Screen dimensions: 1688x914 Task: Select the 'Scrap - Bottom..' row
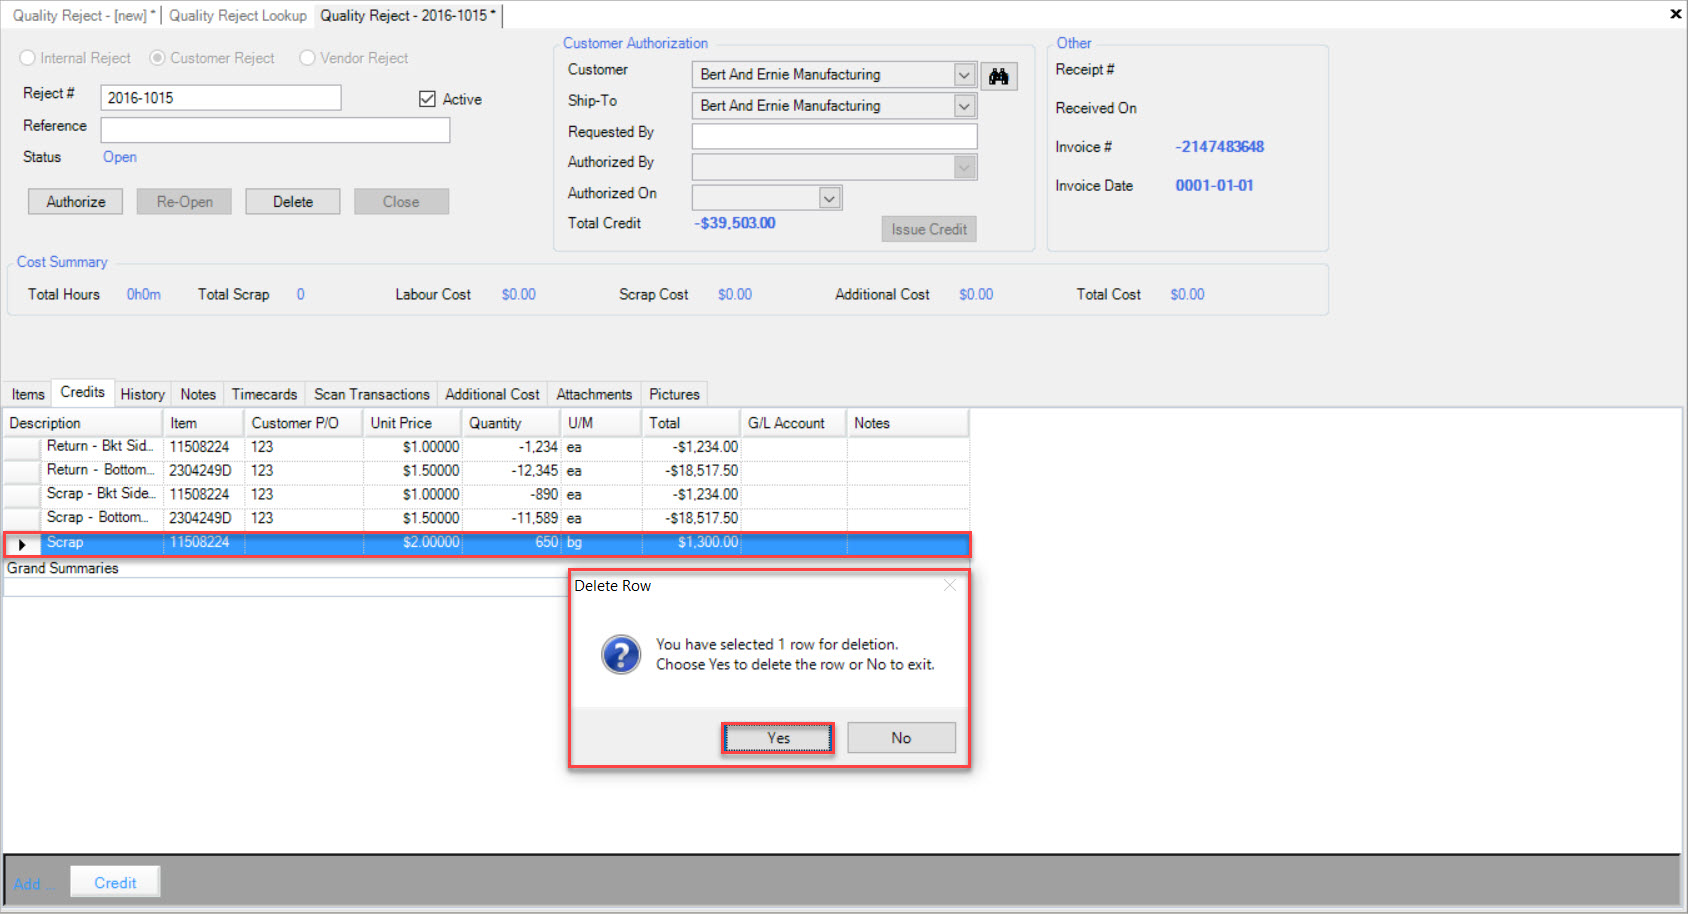click(487, 518)
